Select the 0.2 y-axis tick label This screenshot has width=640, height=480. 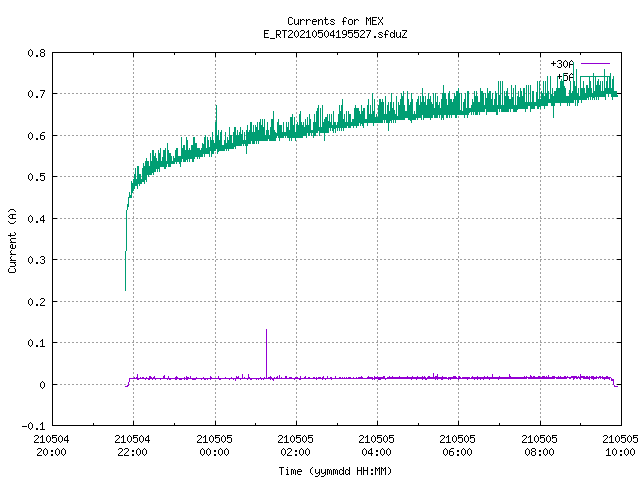click(36, 302)
